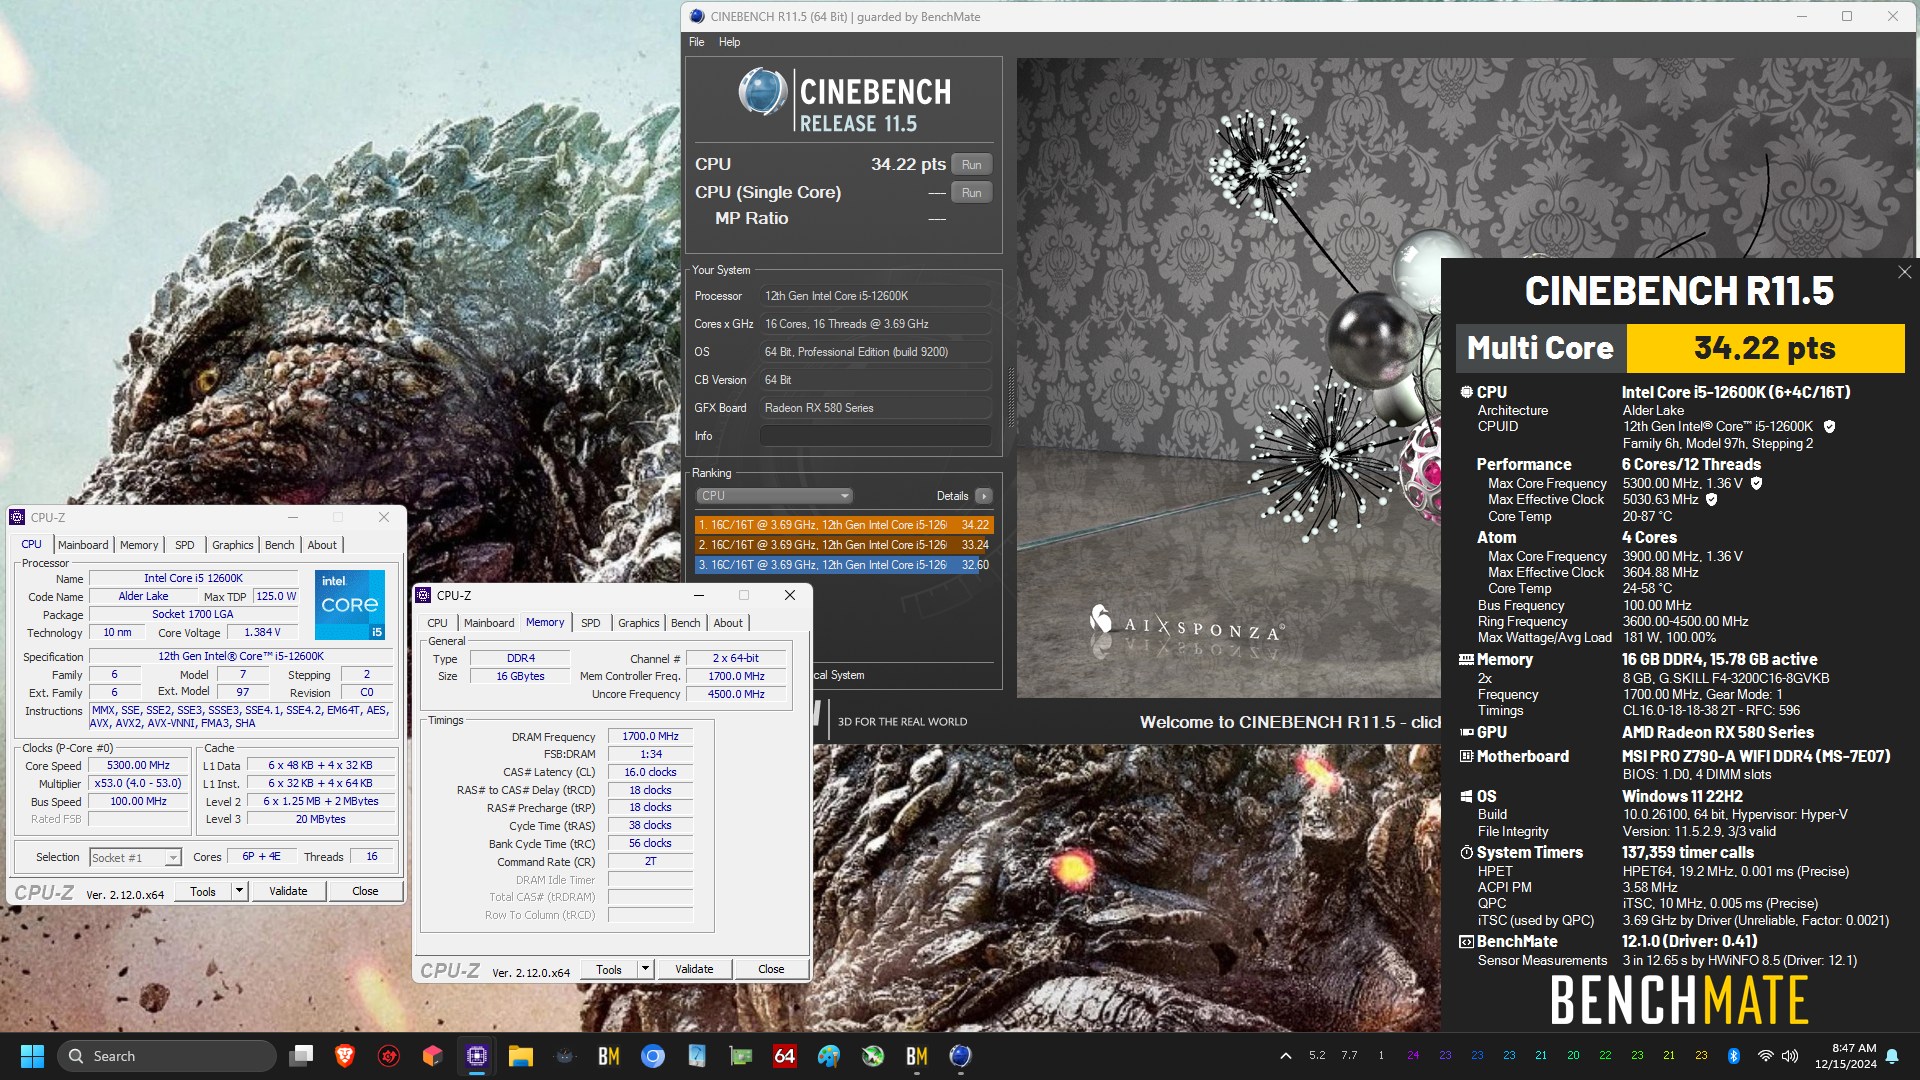Open the Windows Start menu

32,1056
